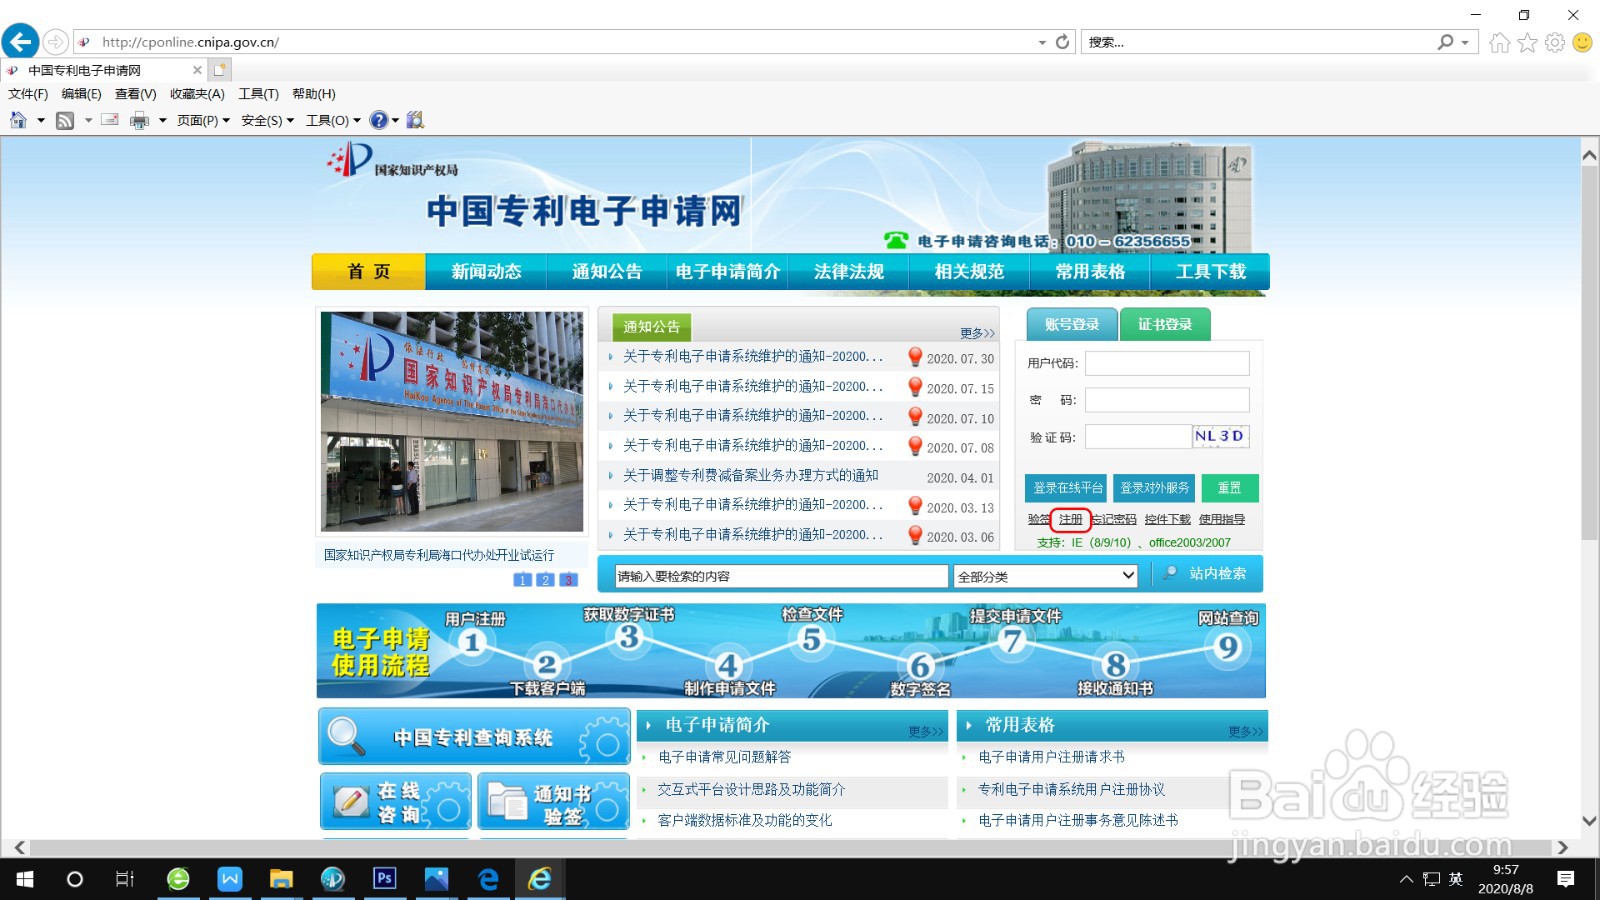Screen dimensions: 1600x900
Task: Click the browser Forward arrow button
Action: [56, 42]
